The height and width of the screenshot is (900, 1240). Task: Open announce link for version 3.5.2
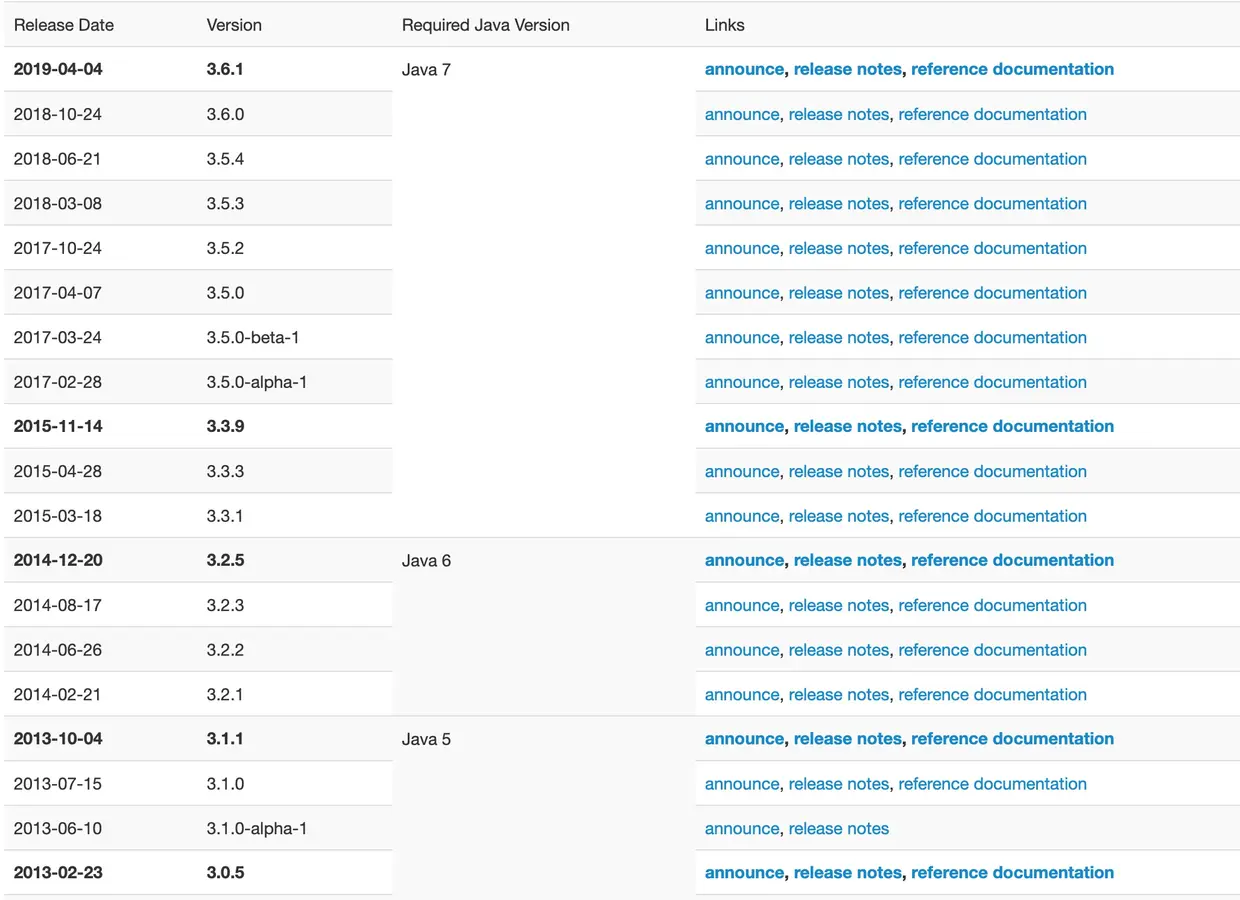742,248
